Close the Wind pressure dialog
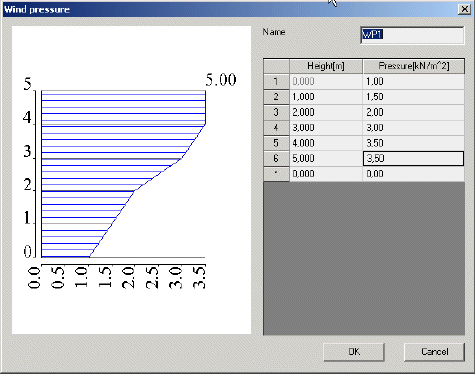The image size is (475, 374). (464, 9)
